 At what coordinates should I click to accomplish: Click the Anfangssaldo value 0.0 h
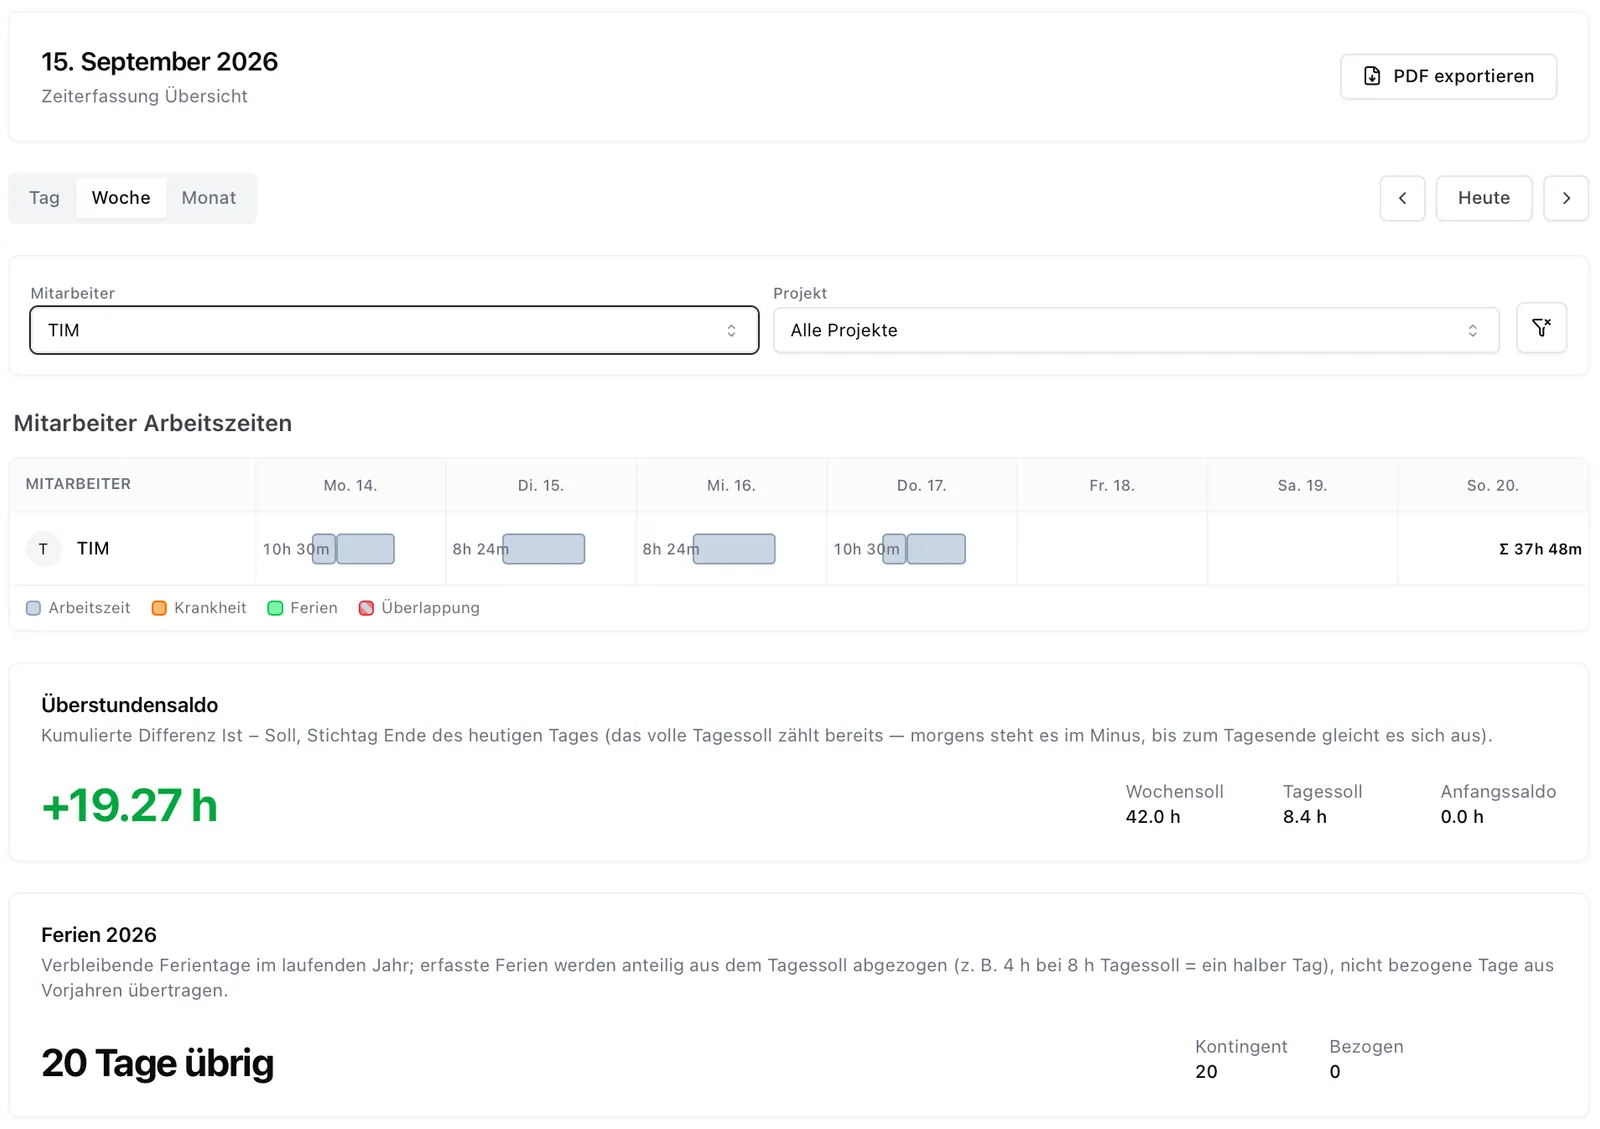pyautogui.click(x=1462, y=817)
